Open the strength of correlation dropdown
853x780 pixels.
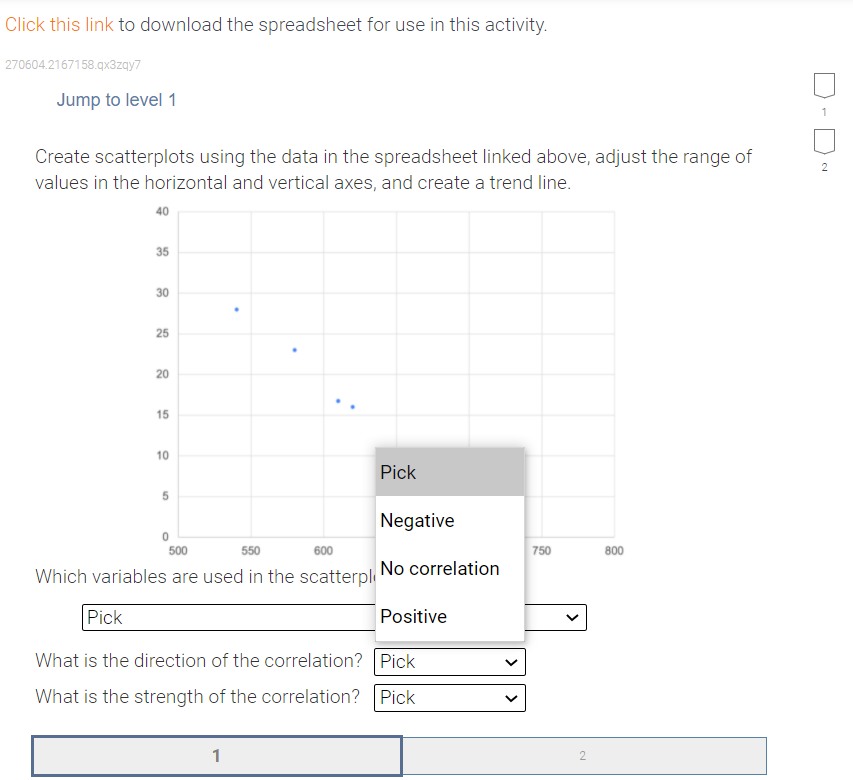click(449, 697)
